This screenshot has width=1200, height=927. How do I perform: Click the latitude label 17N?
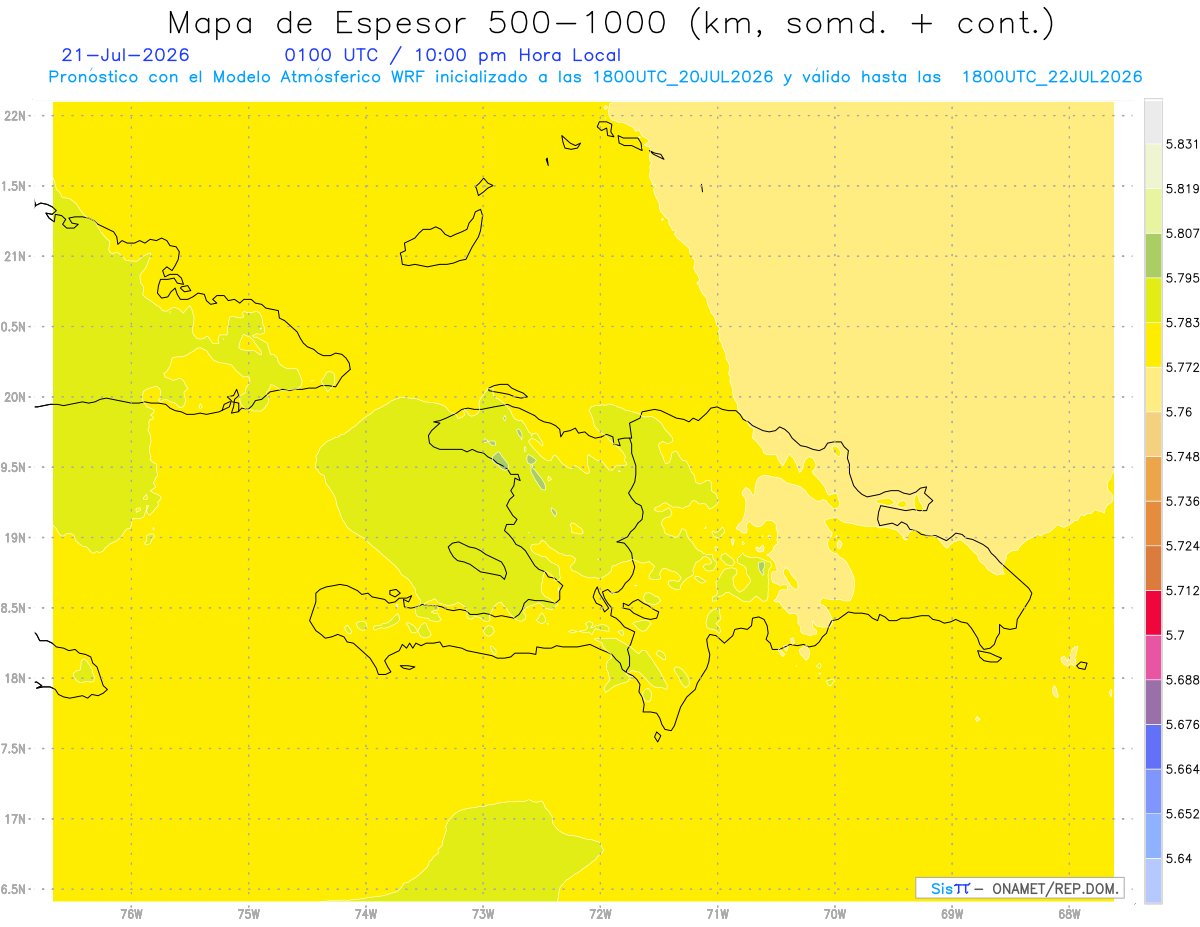click(x=15, y=819)
